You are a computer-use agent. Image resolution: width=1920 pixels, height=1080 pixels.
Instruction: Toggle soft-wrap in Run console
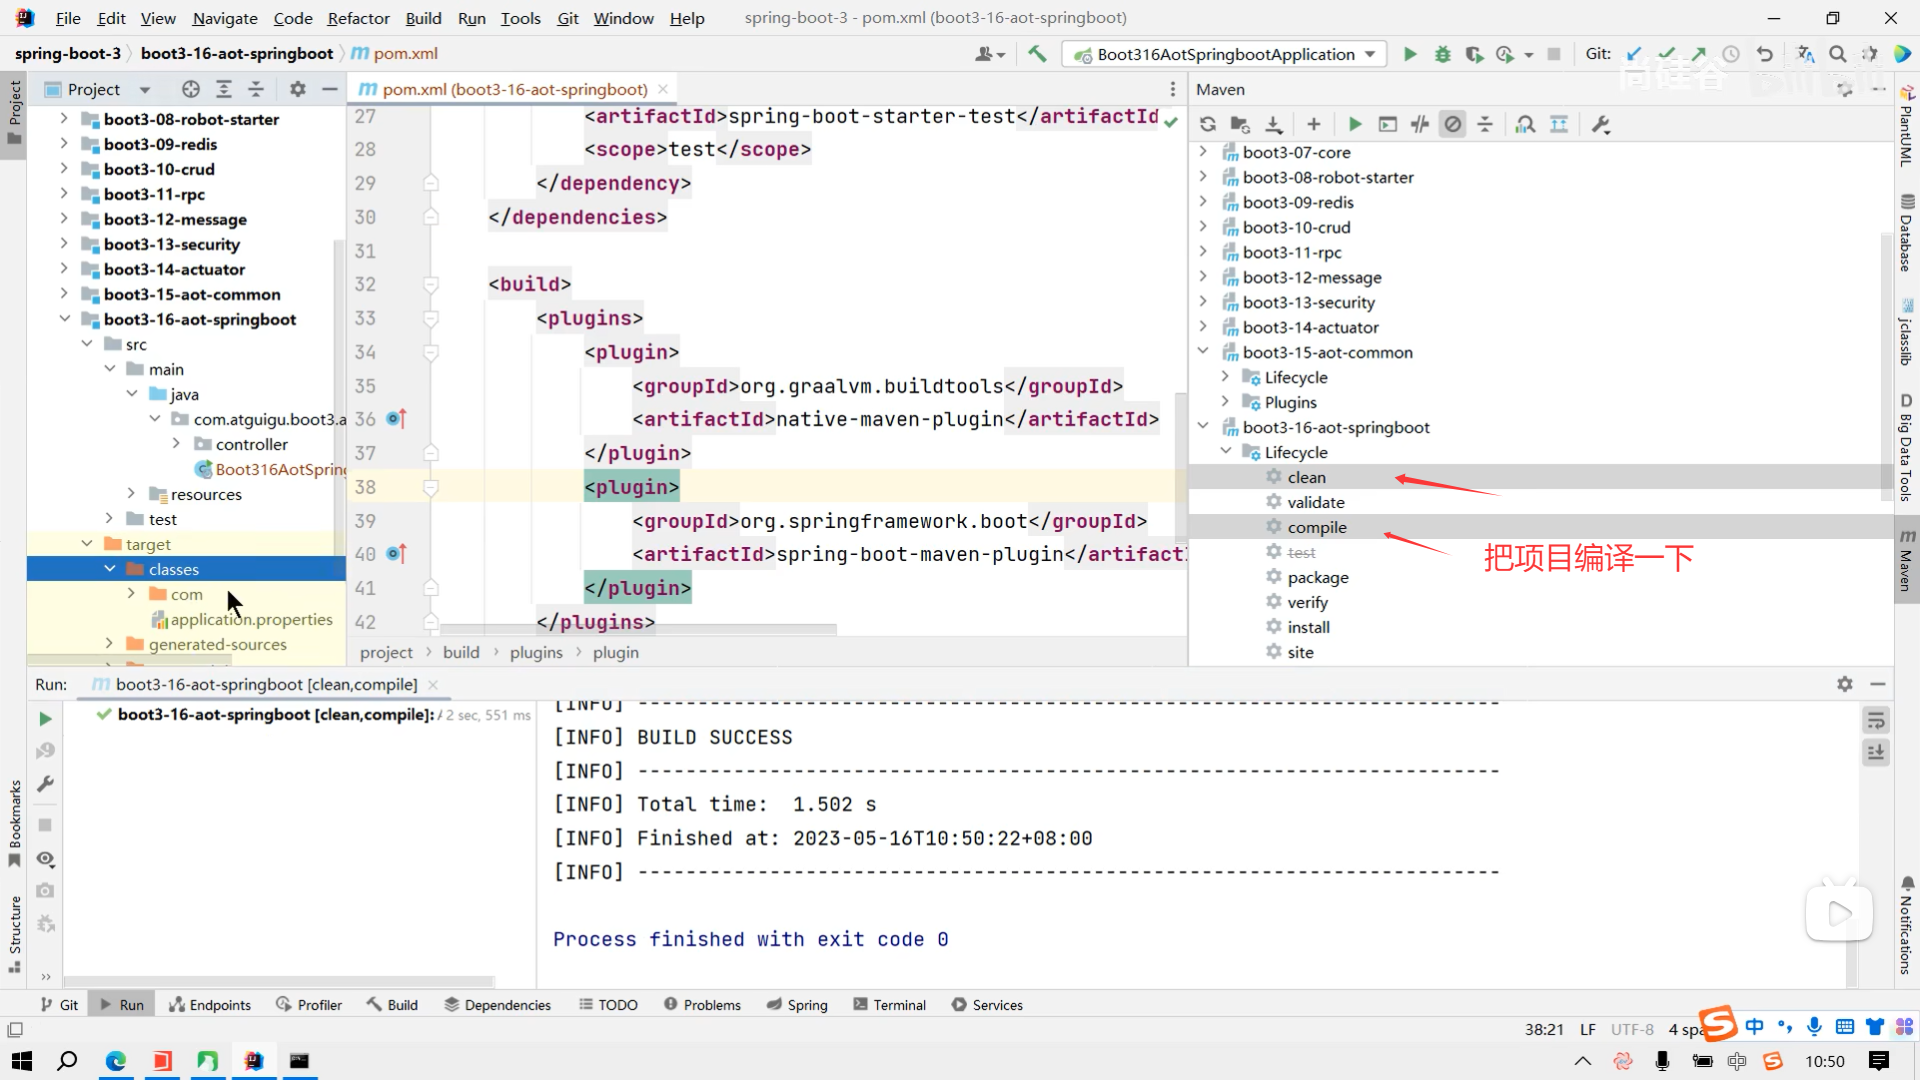(x=1875, y=720)
